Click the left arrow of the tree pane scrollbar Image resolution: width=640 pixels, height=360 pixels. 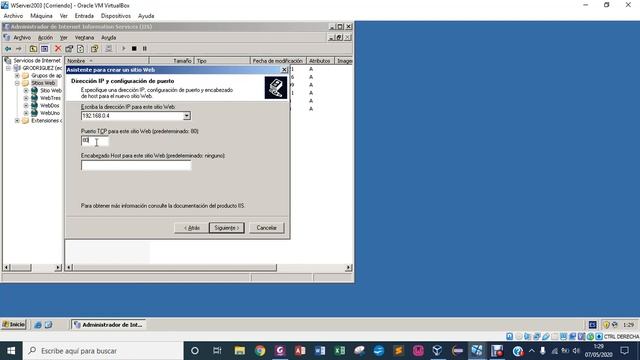coord(7,268)
